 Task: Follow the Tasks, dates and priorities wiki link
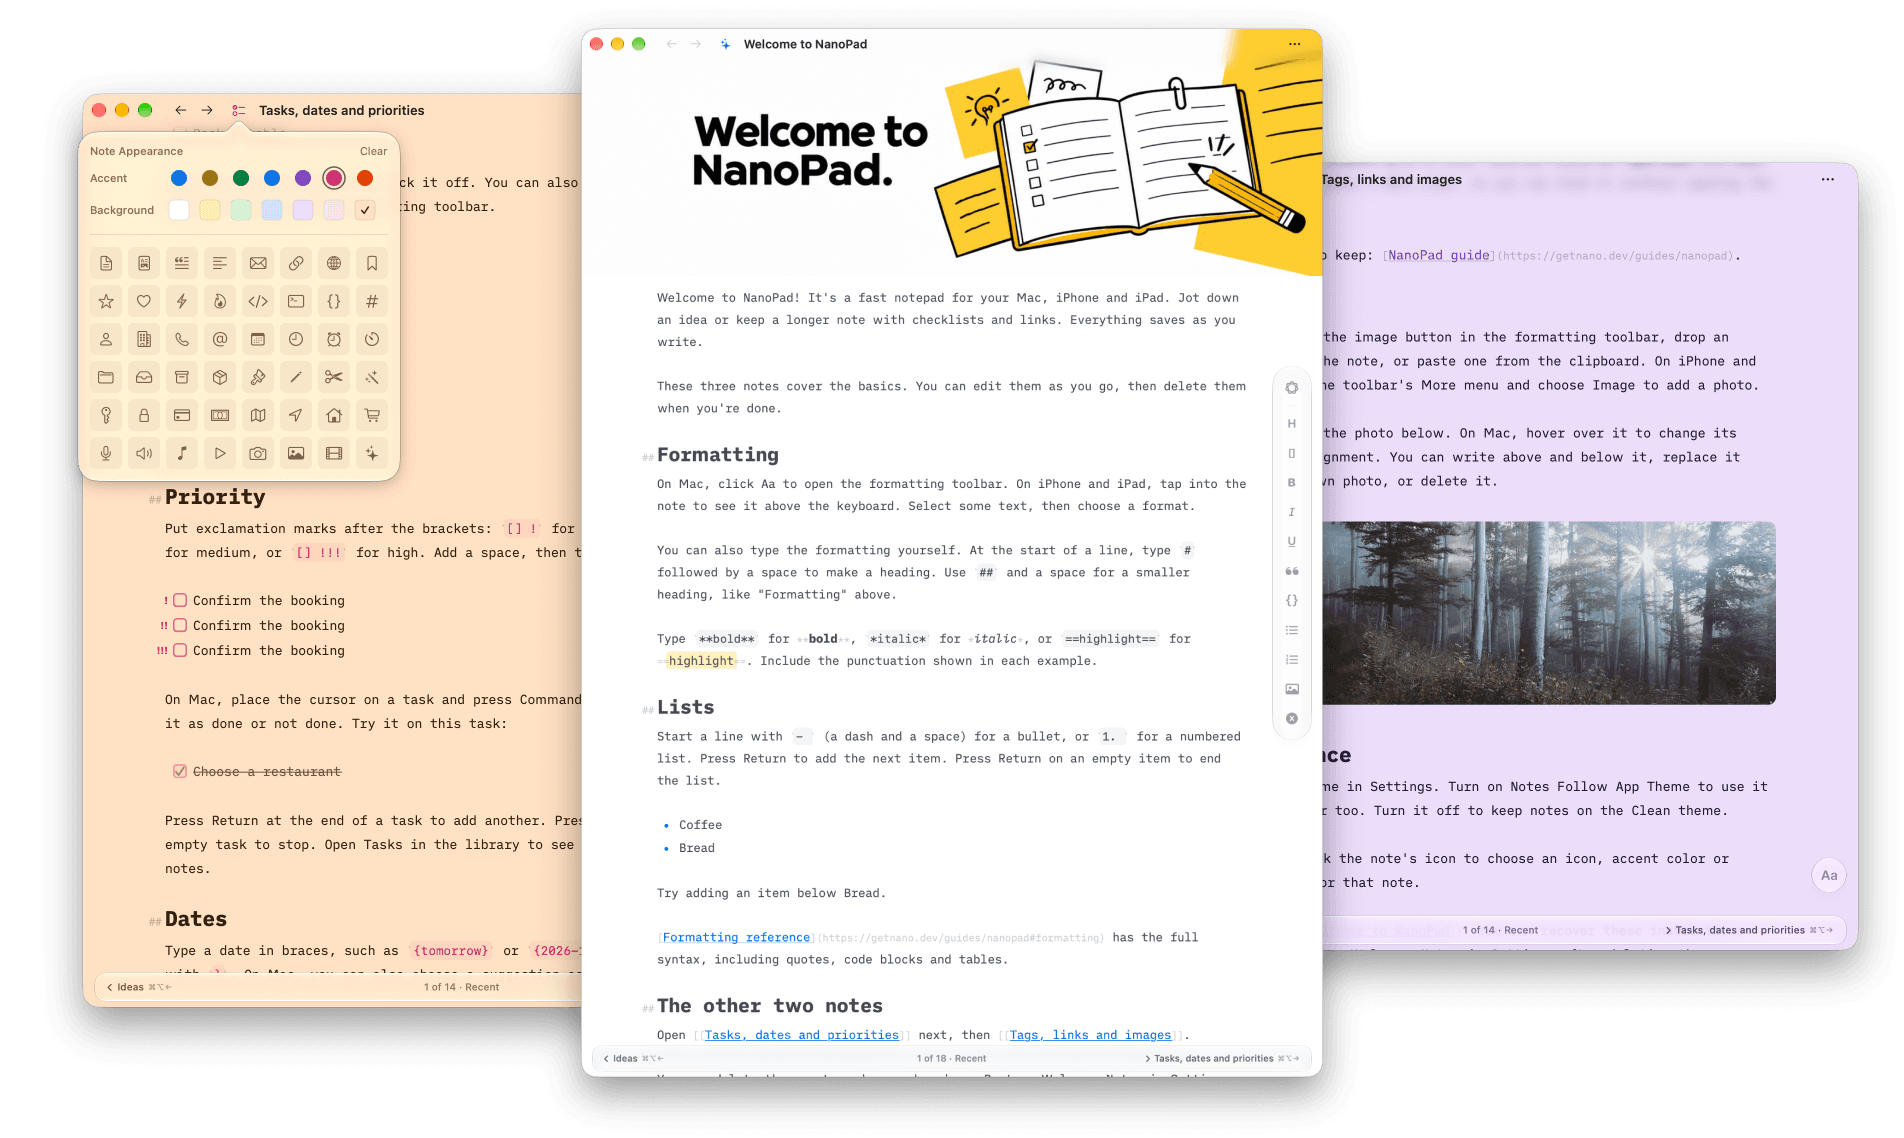pyautogui.click(x=801, y=1035)
